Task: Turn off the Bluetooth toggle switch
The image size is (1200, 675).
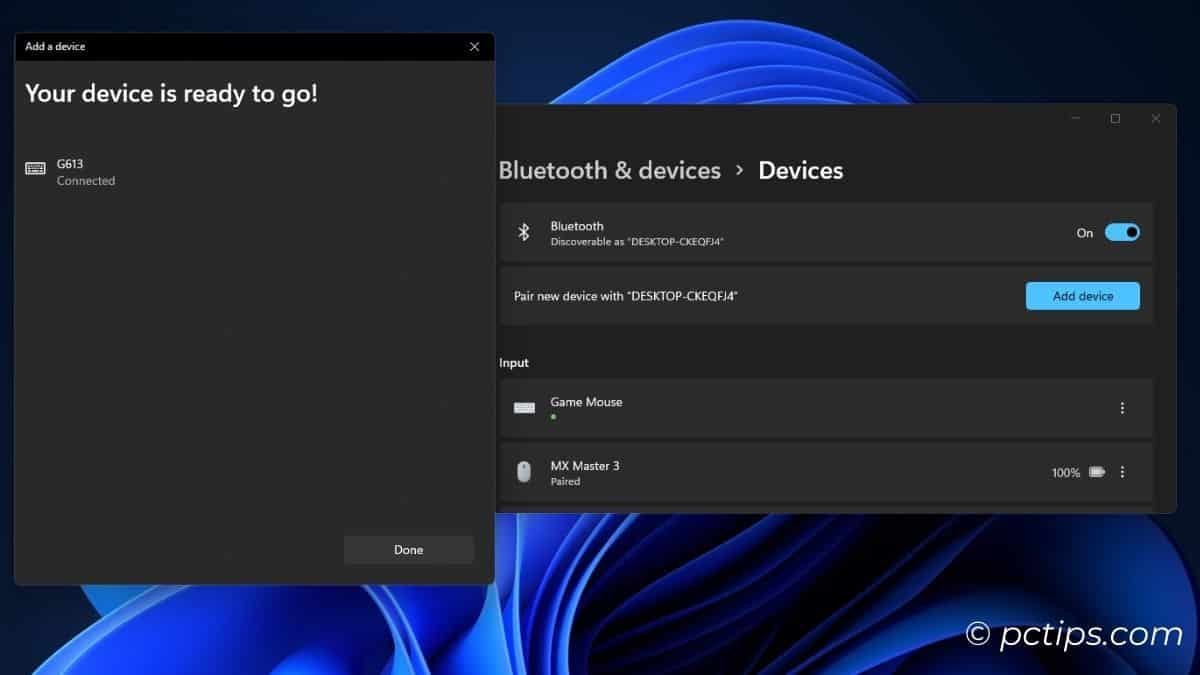Action: (x=1122, y=232)
